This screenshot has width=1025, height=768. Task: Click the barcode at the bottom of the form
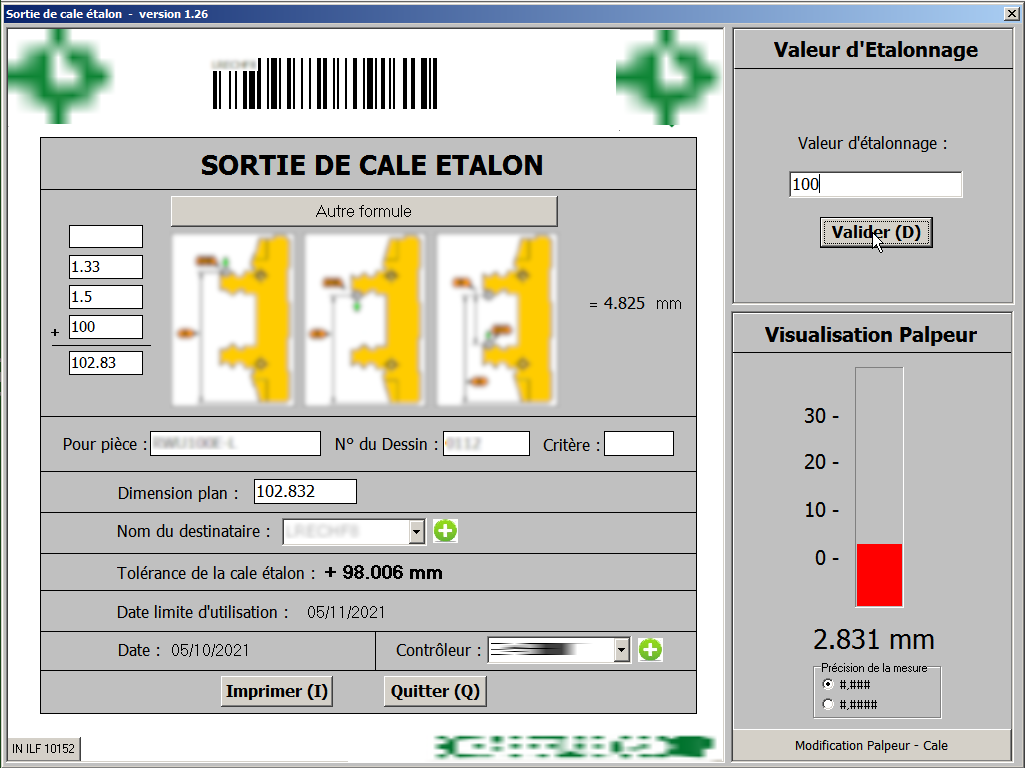coord(572,745)
